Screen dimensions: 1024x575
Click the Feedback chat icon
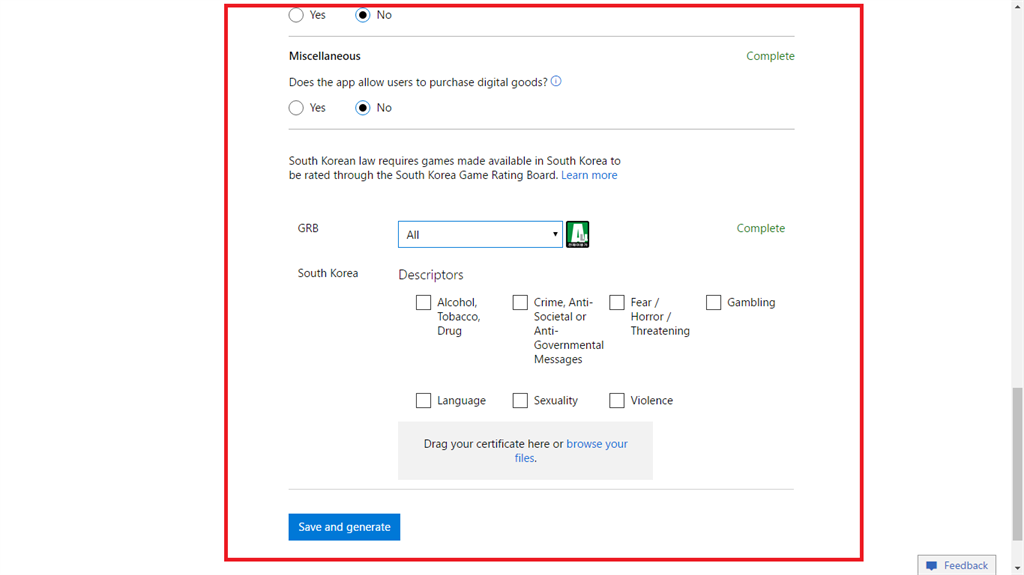931,566
